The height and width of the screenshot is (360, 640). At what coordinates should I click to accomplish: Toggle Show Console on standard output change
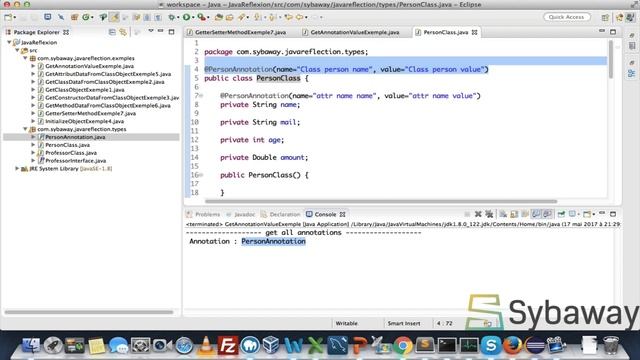pos(536,214)
